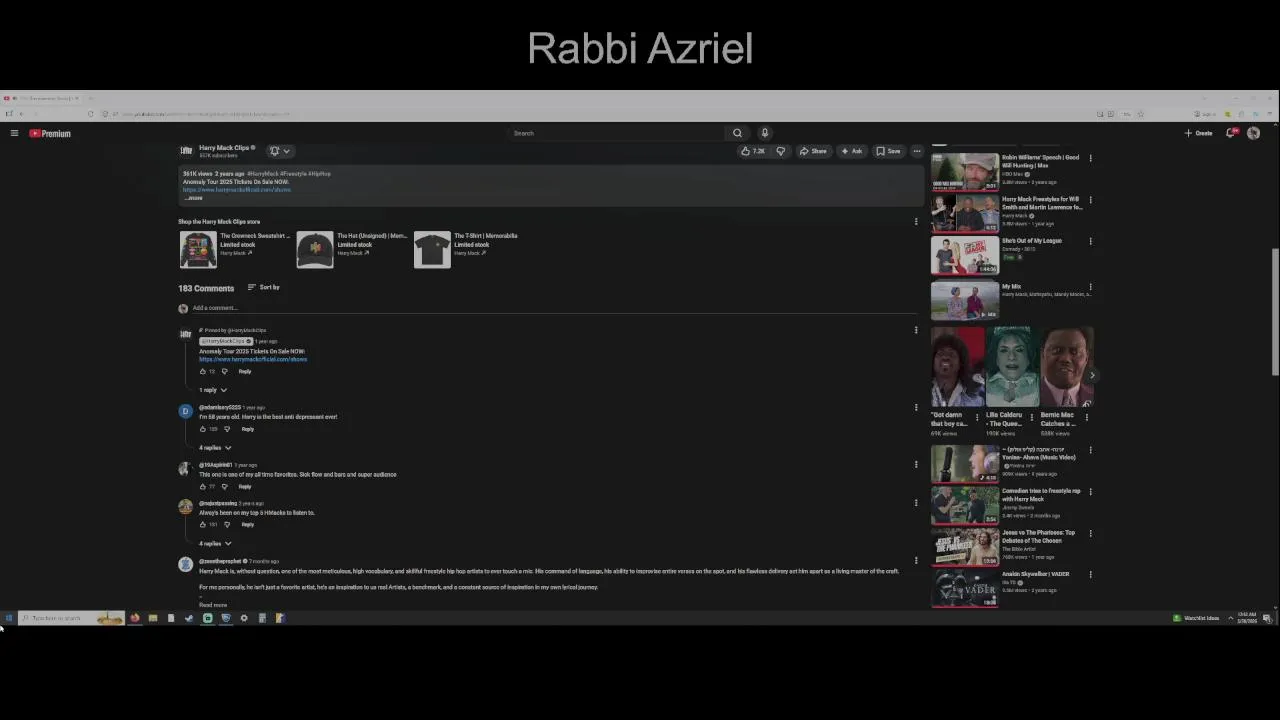The width and height of the screenshot is (1280, 720).
Task: Expand long comment with Read more
Action: tap(213, 605)
